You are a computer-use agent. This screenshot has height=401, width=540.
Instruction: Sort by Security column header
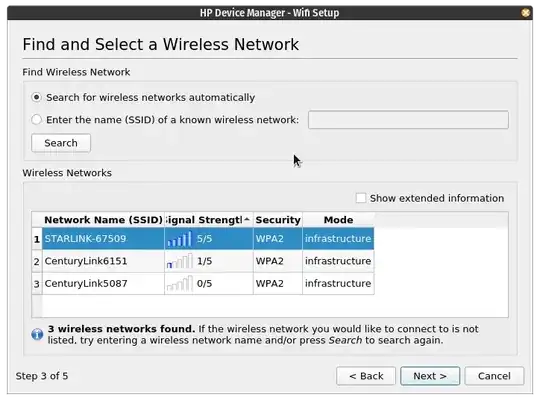pyautogui.click(x=278, y=220)
